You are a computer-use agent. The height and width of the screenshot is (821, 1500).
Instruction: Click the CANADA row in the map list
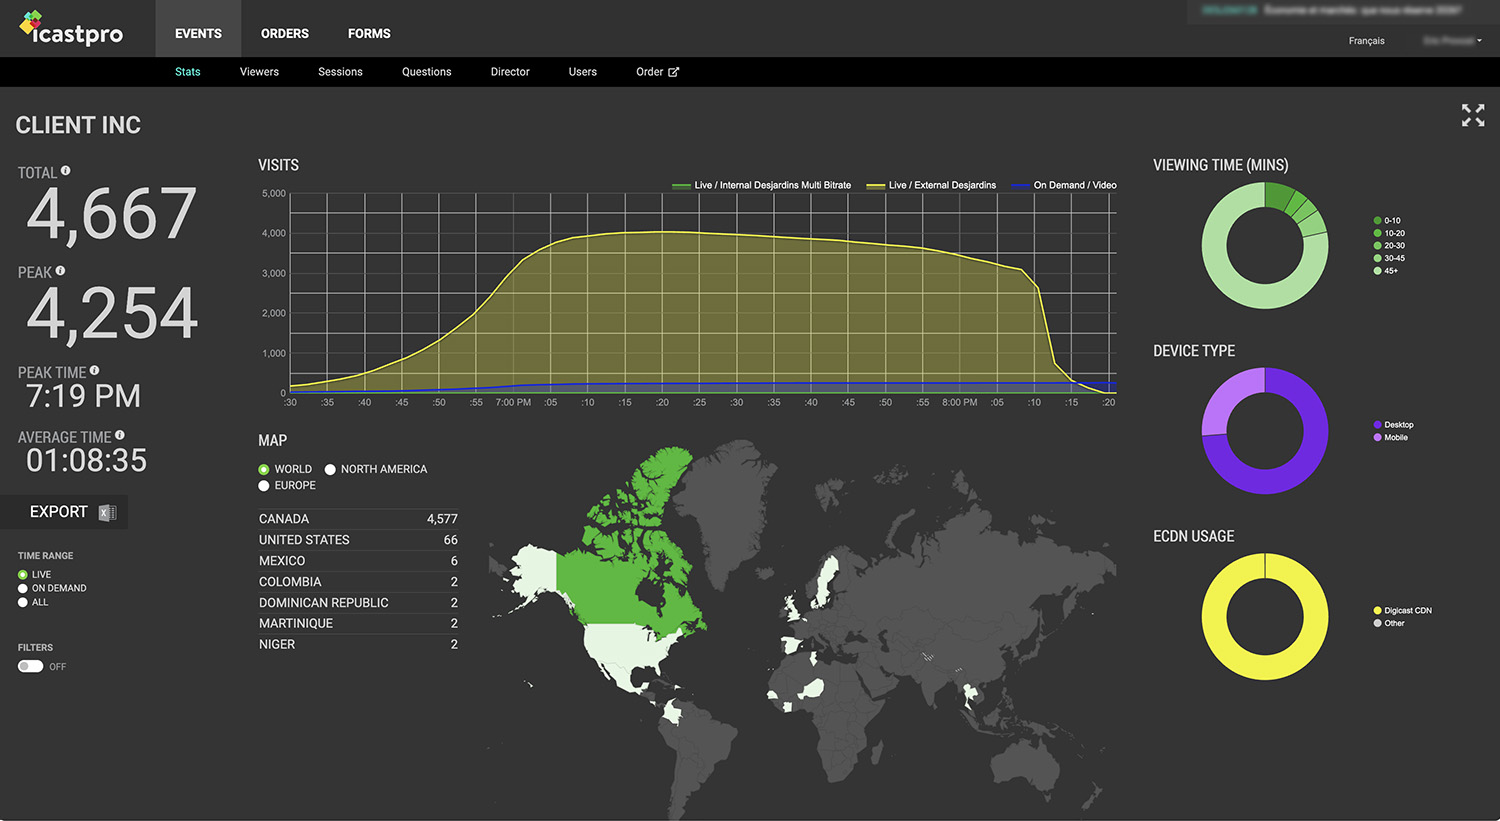358,519
